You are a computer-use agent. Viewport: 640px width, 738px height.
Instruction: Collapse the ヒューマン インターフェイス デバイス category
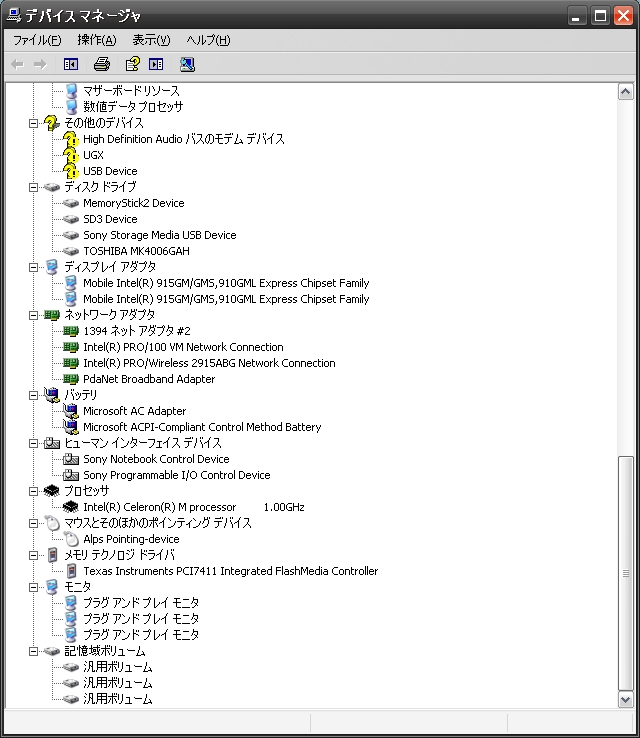tap(33, 443)
